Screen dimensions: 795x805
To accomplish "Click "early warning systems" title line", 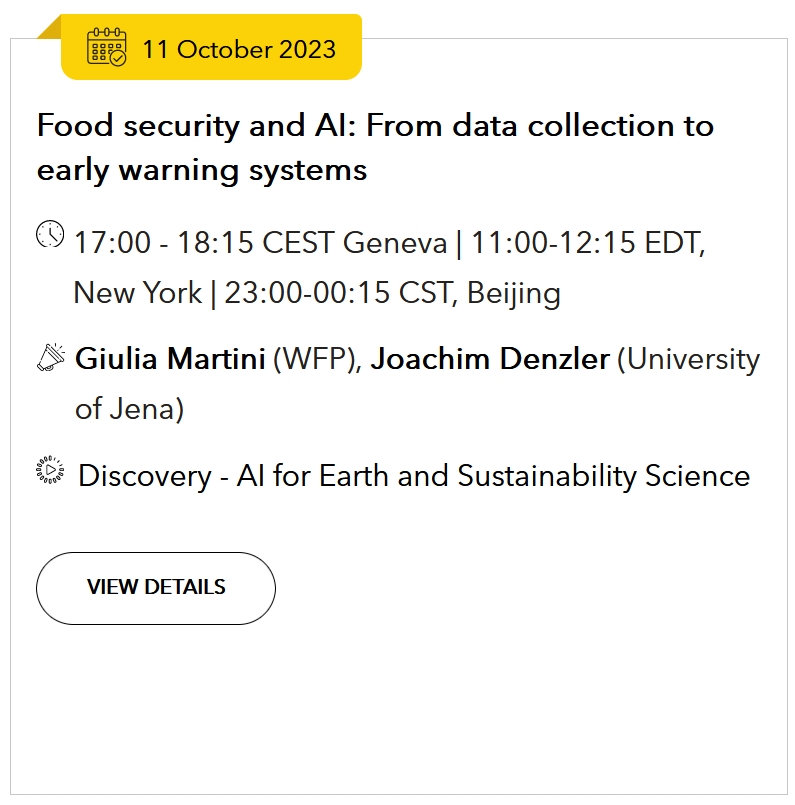I will (202, 170).
